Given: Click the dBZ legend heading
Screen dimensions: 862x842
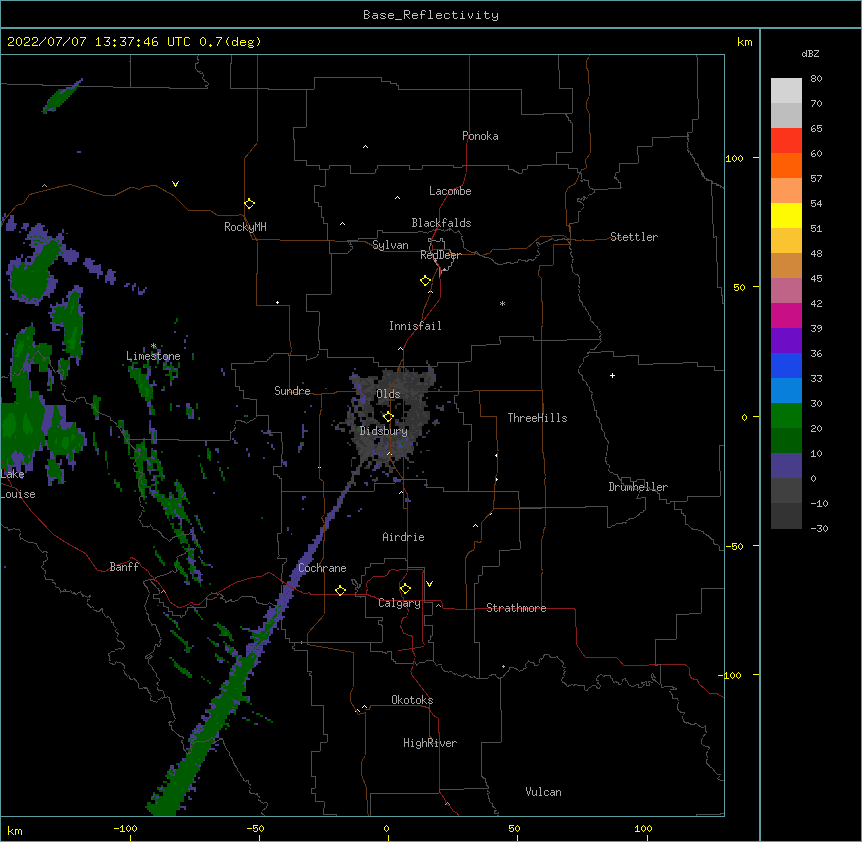Looking at the screenshot, I should (810, 54).
